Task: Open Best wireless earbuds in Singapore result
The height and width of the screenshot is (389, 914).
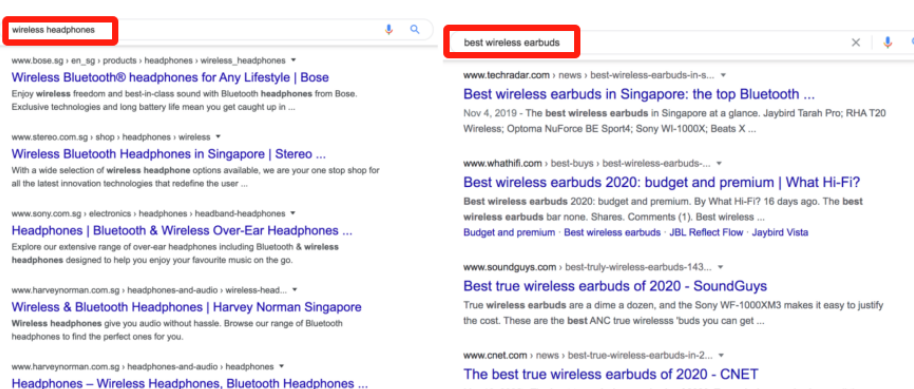Action: click(639, 94)
